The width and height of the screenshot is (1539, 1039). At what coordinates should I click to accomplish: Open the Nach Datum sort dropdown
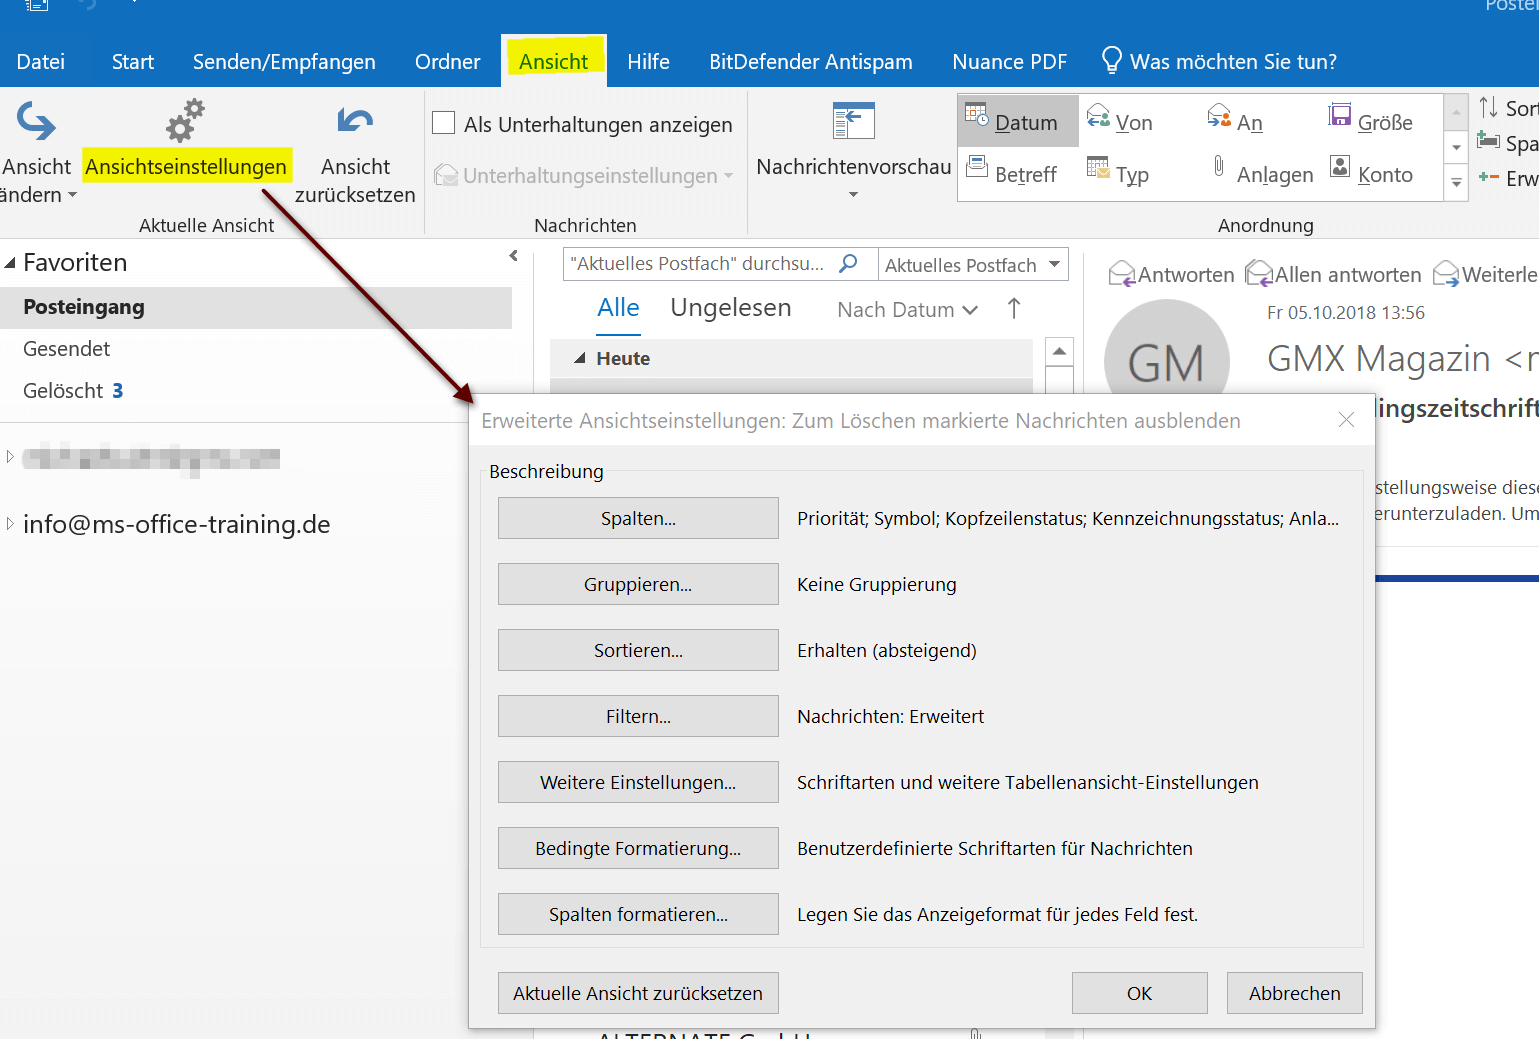tap(907, 310)
